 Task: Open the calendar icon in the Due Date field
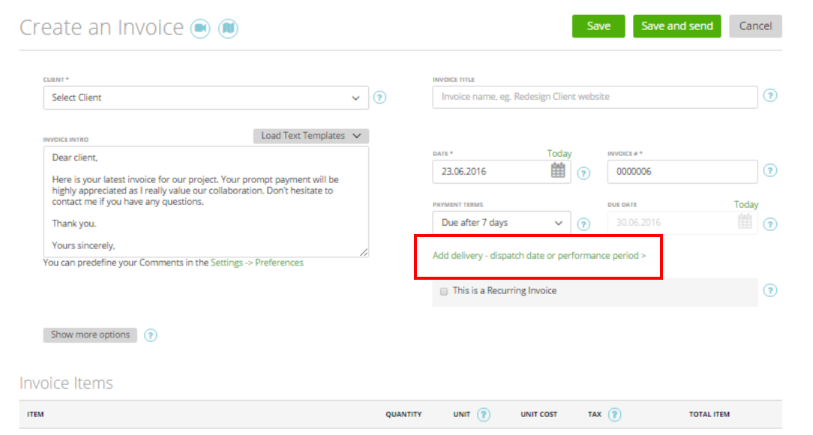pyautogui.click(x=745, y=221)
